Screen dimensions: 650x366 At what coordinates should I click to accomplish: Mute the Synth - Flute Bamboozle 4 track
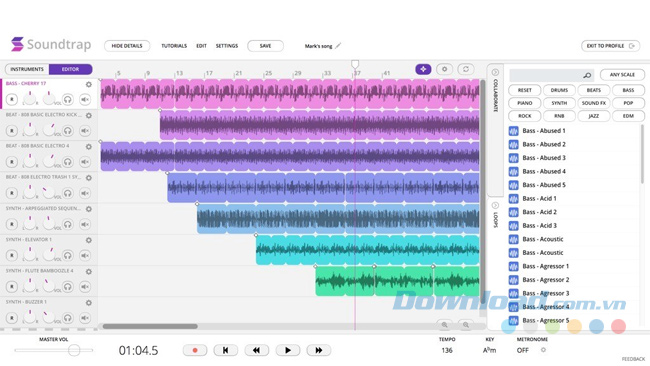[x=85, y=286]
